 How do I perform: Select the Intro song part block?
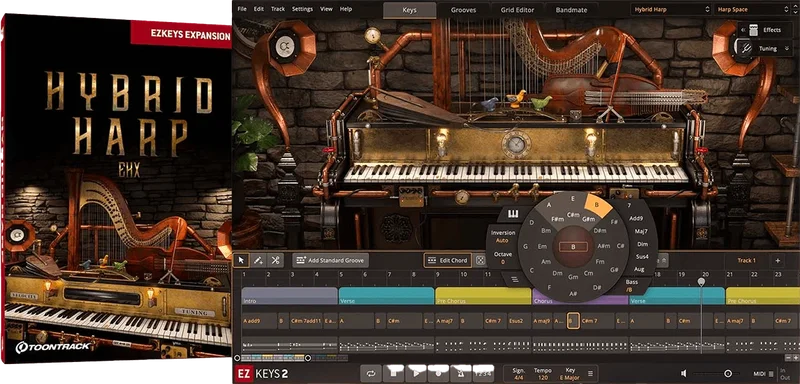pyautogui.click(x=289, y=296)
